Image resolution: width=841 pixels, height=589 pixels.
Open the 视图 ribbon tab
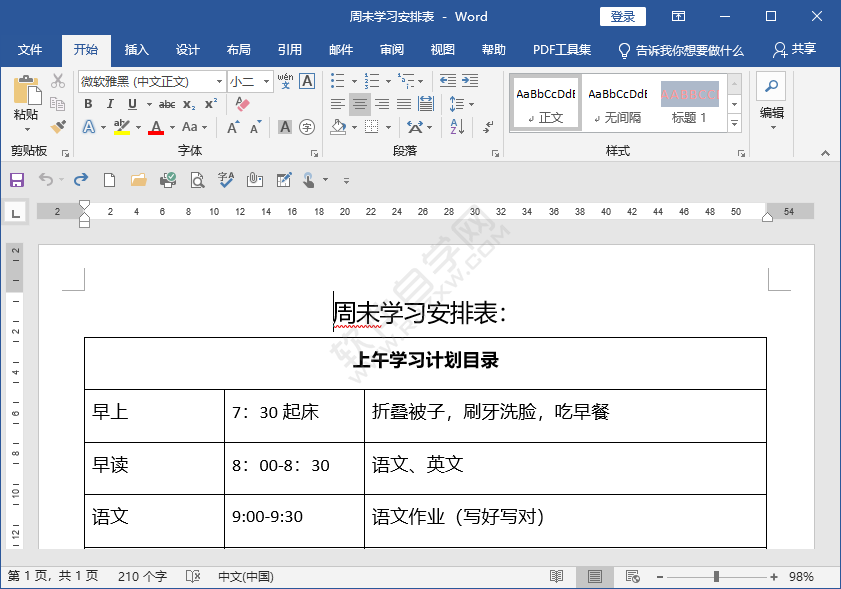[442, 49]
